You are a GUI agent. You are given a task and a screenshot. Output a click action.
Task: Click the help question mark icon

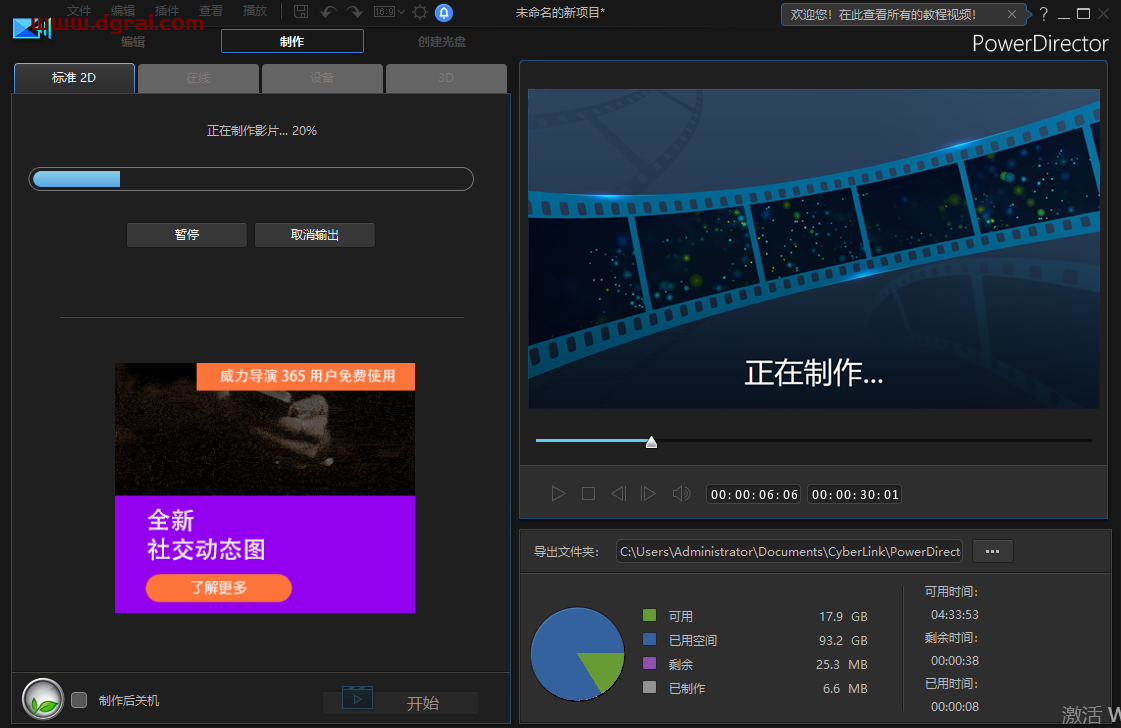point(1043,13)
